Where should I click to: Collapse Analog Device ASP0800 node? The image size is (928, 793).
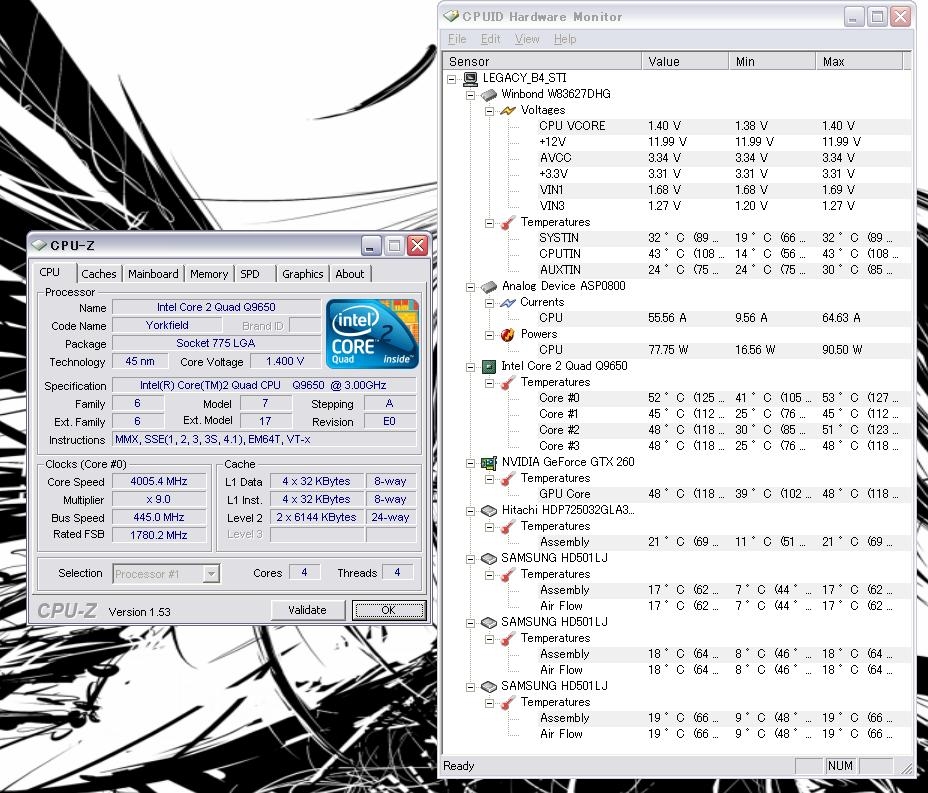(471, 287)
